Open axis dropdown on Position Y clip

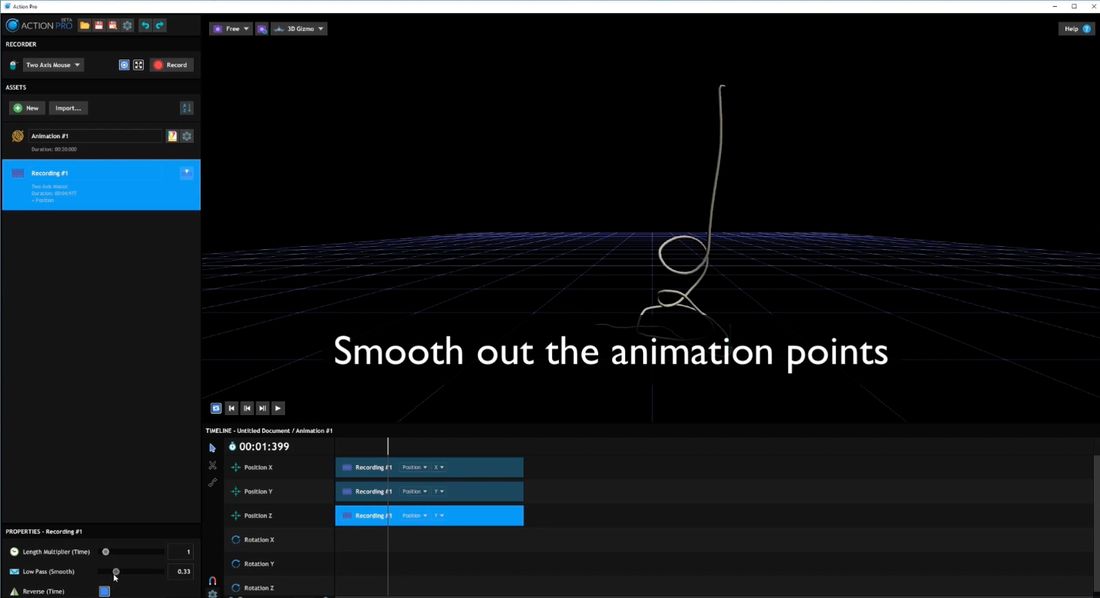coord(438,491)
